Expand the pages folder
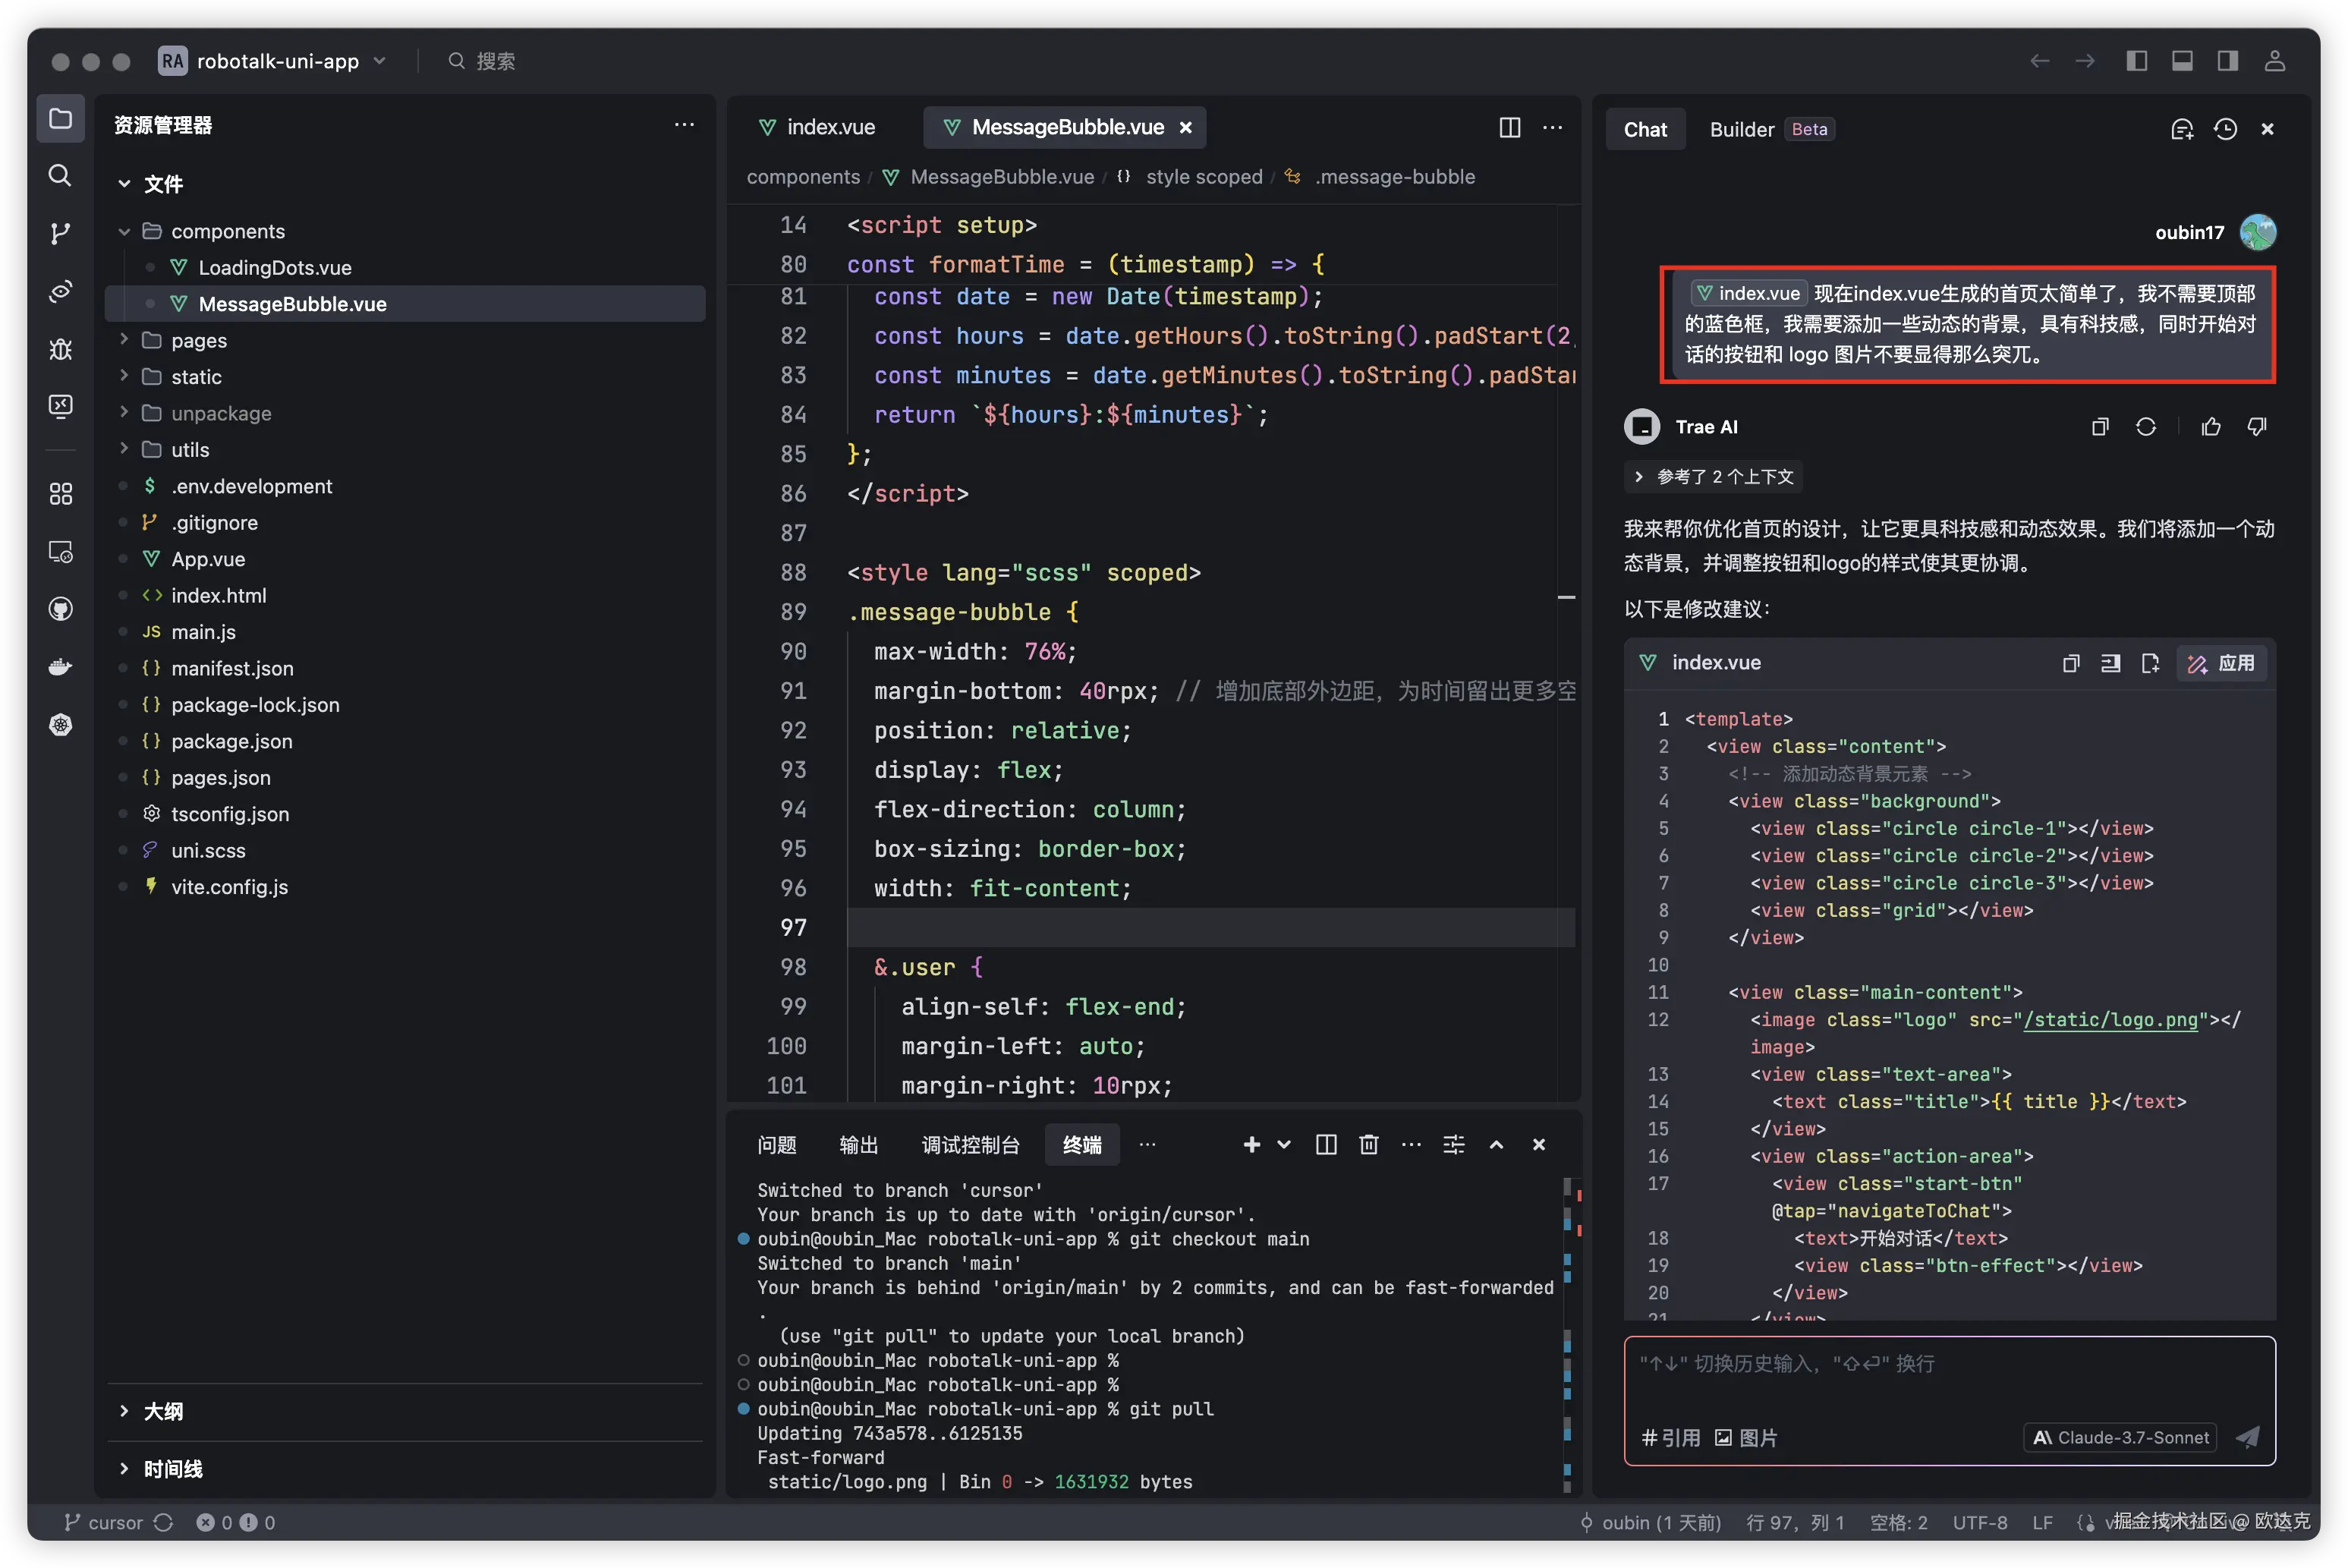 click(x=199, y=340)
